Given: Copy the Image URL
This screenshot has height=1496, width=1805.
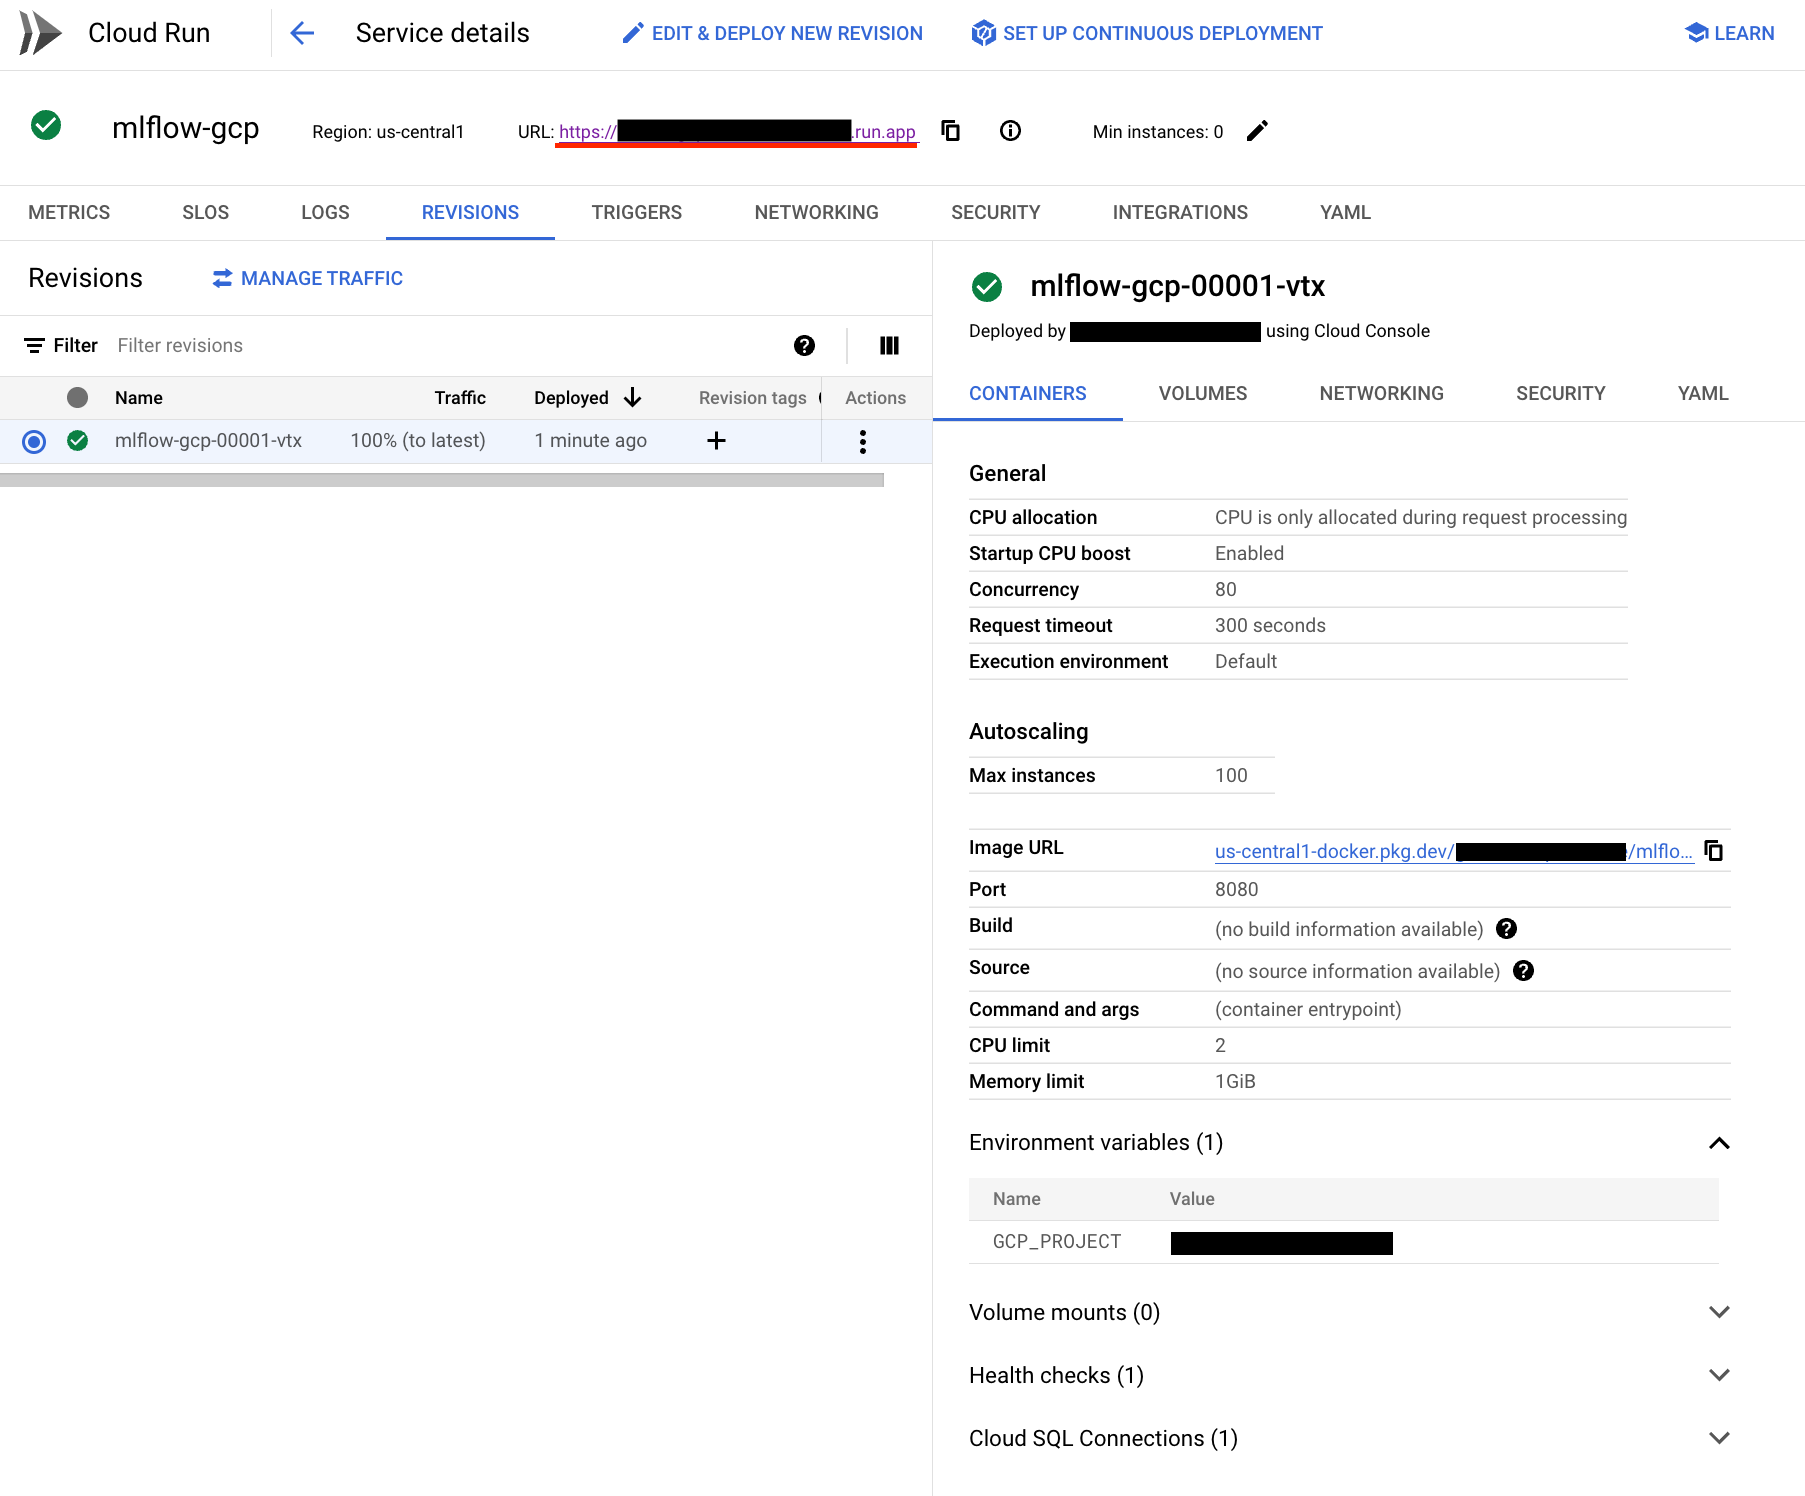Looking at the screenshot, I should pyautogui.click(x=1713, y=850).
